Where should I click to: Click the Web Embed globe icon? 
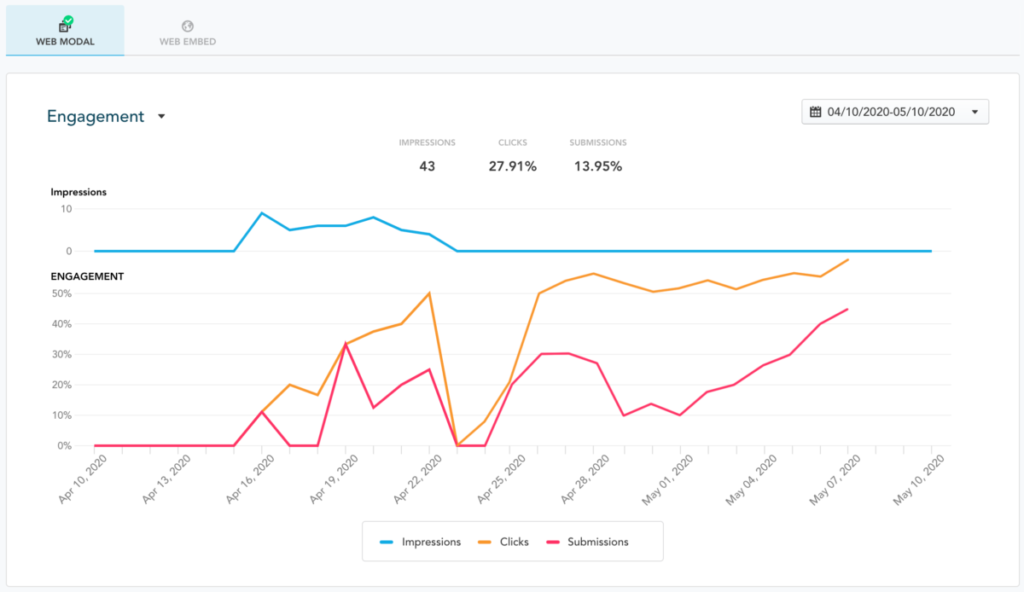tap(188, 26)
